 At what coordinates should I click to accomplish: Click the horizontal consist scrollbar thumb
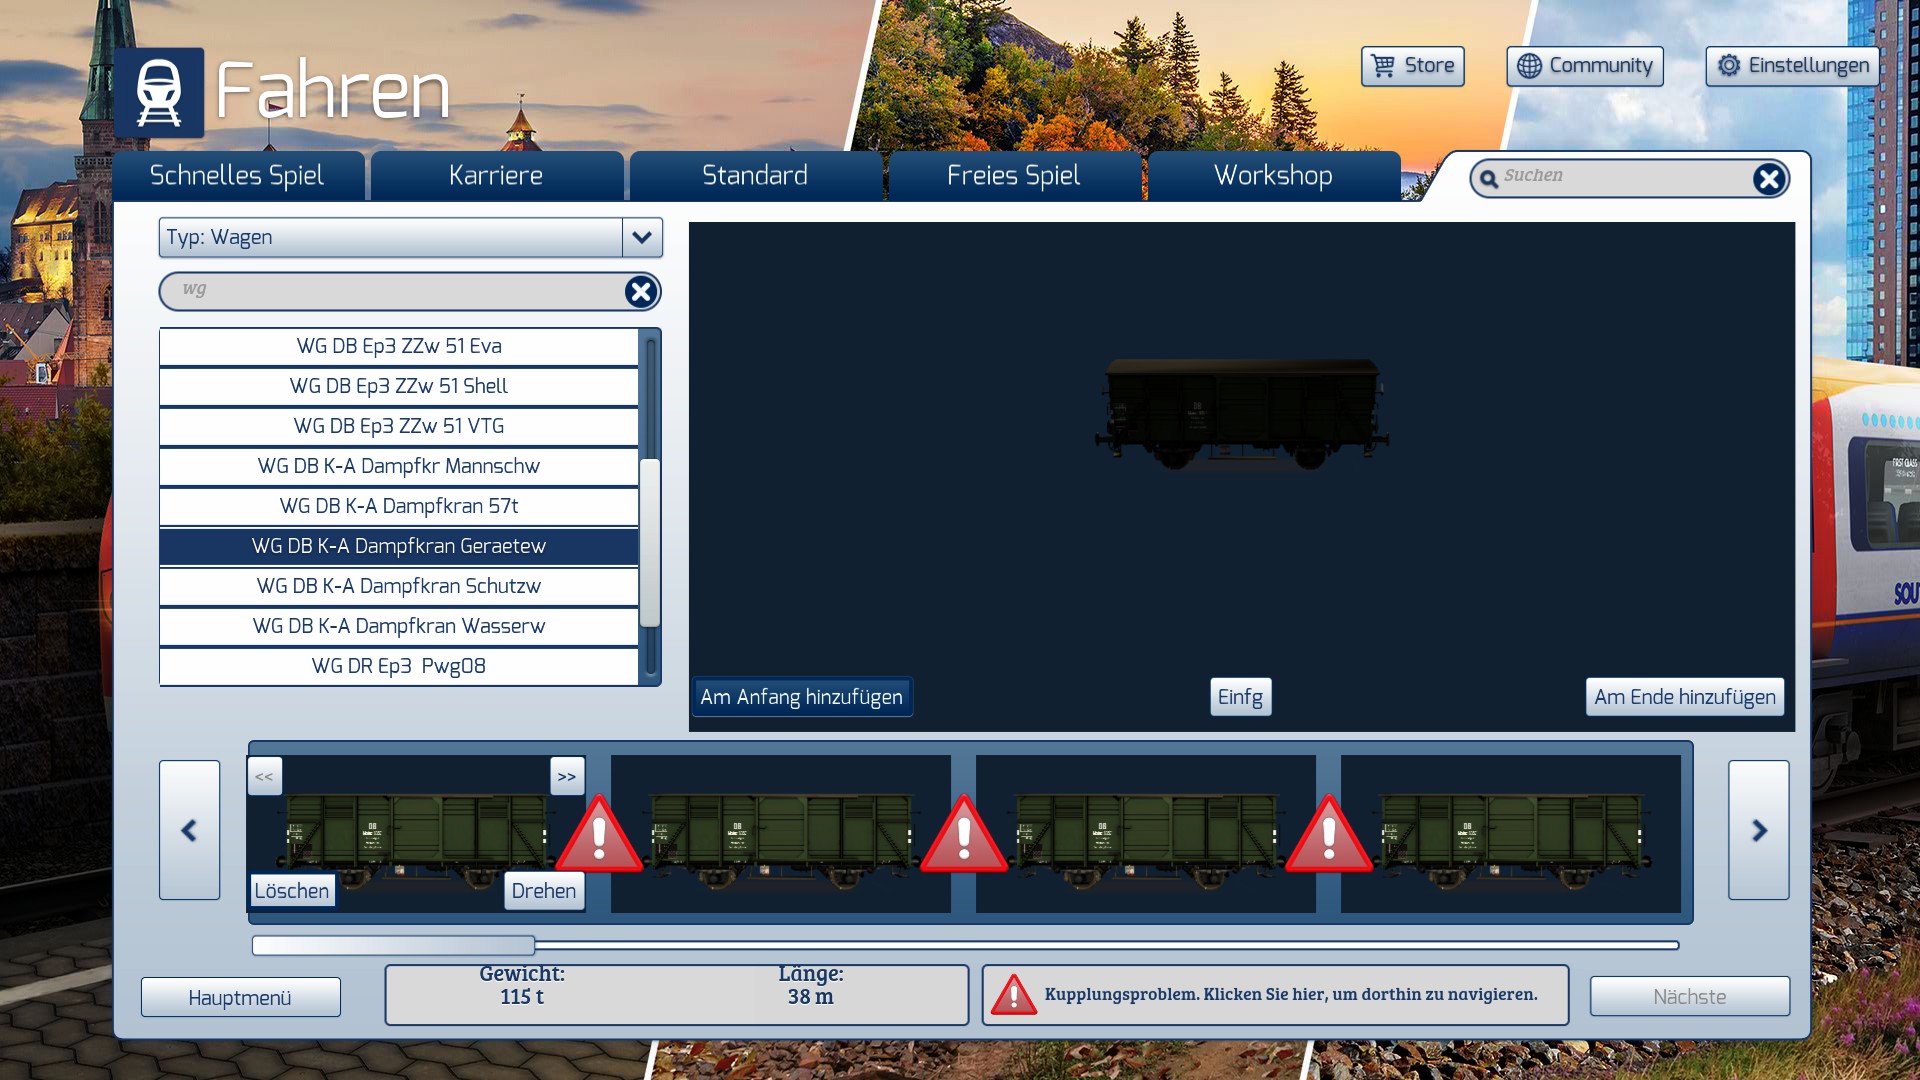point(393,945)
